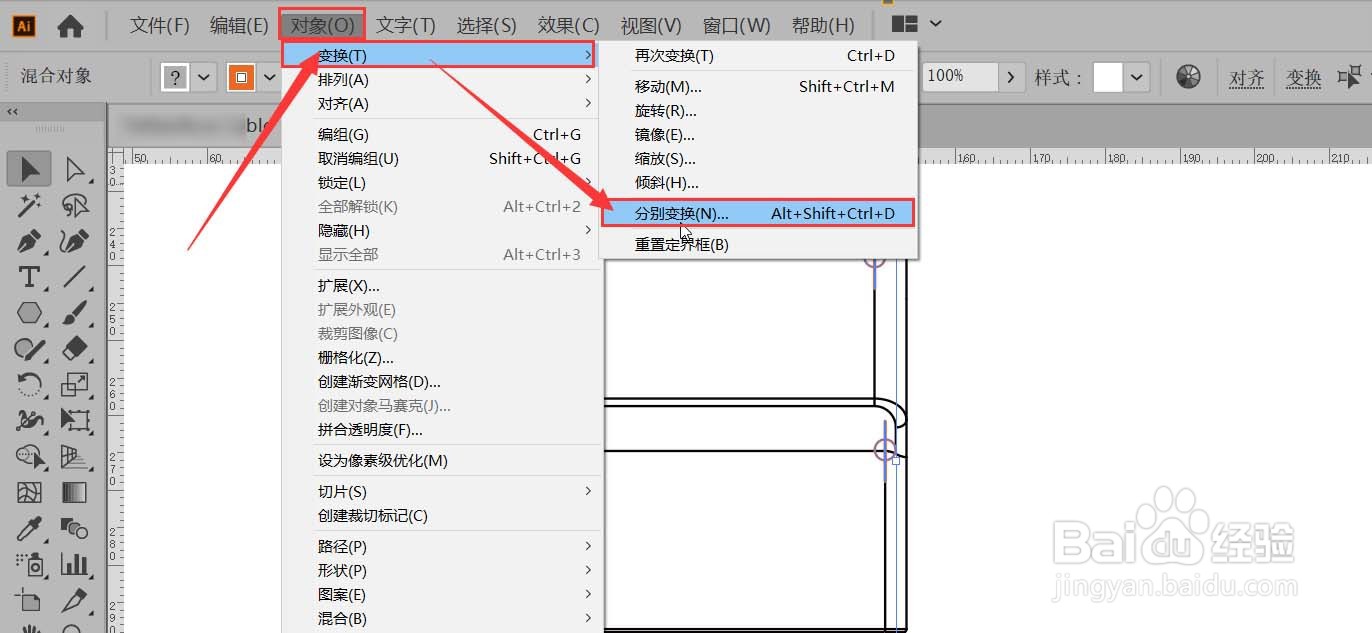This screenshot has height=633, width=1372.
Task: Open the 样式 style dropdown
Action: pos(1139,76)
